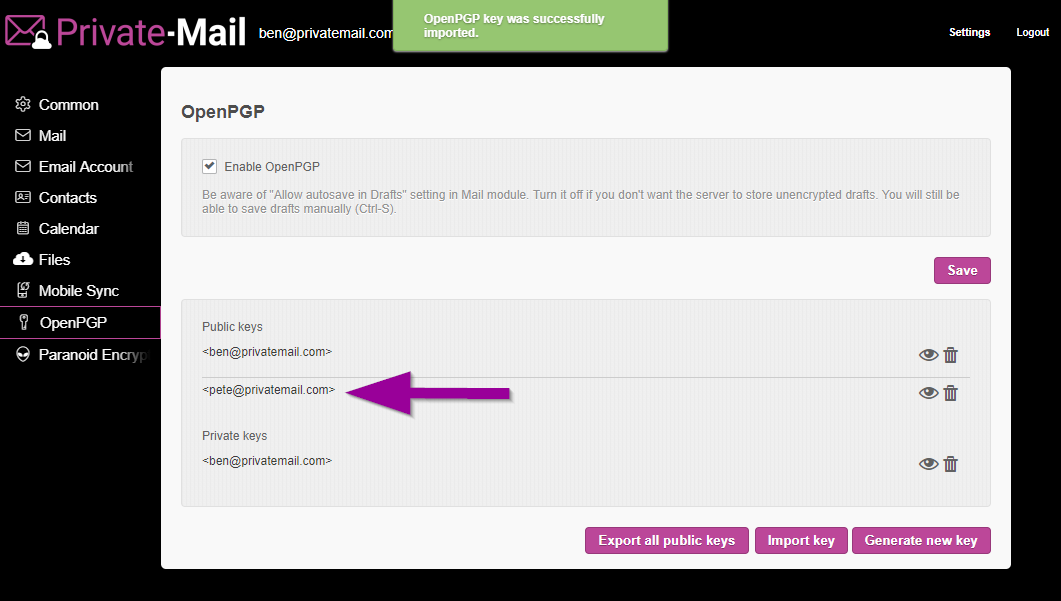The height and width of the screenshot is (601, 1061).
Task: Click the Logout link
Action: click(1032, 32)
